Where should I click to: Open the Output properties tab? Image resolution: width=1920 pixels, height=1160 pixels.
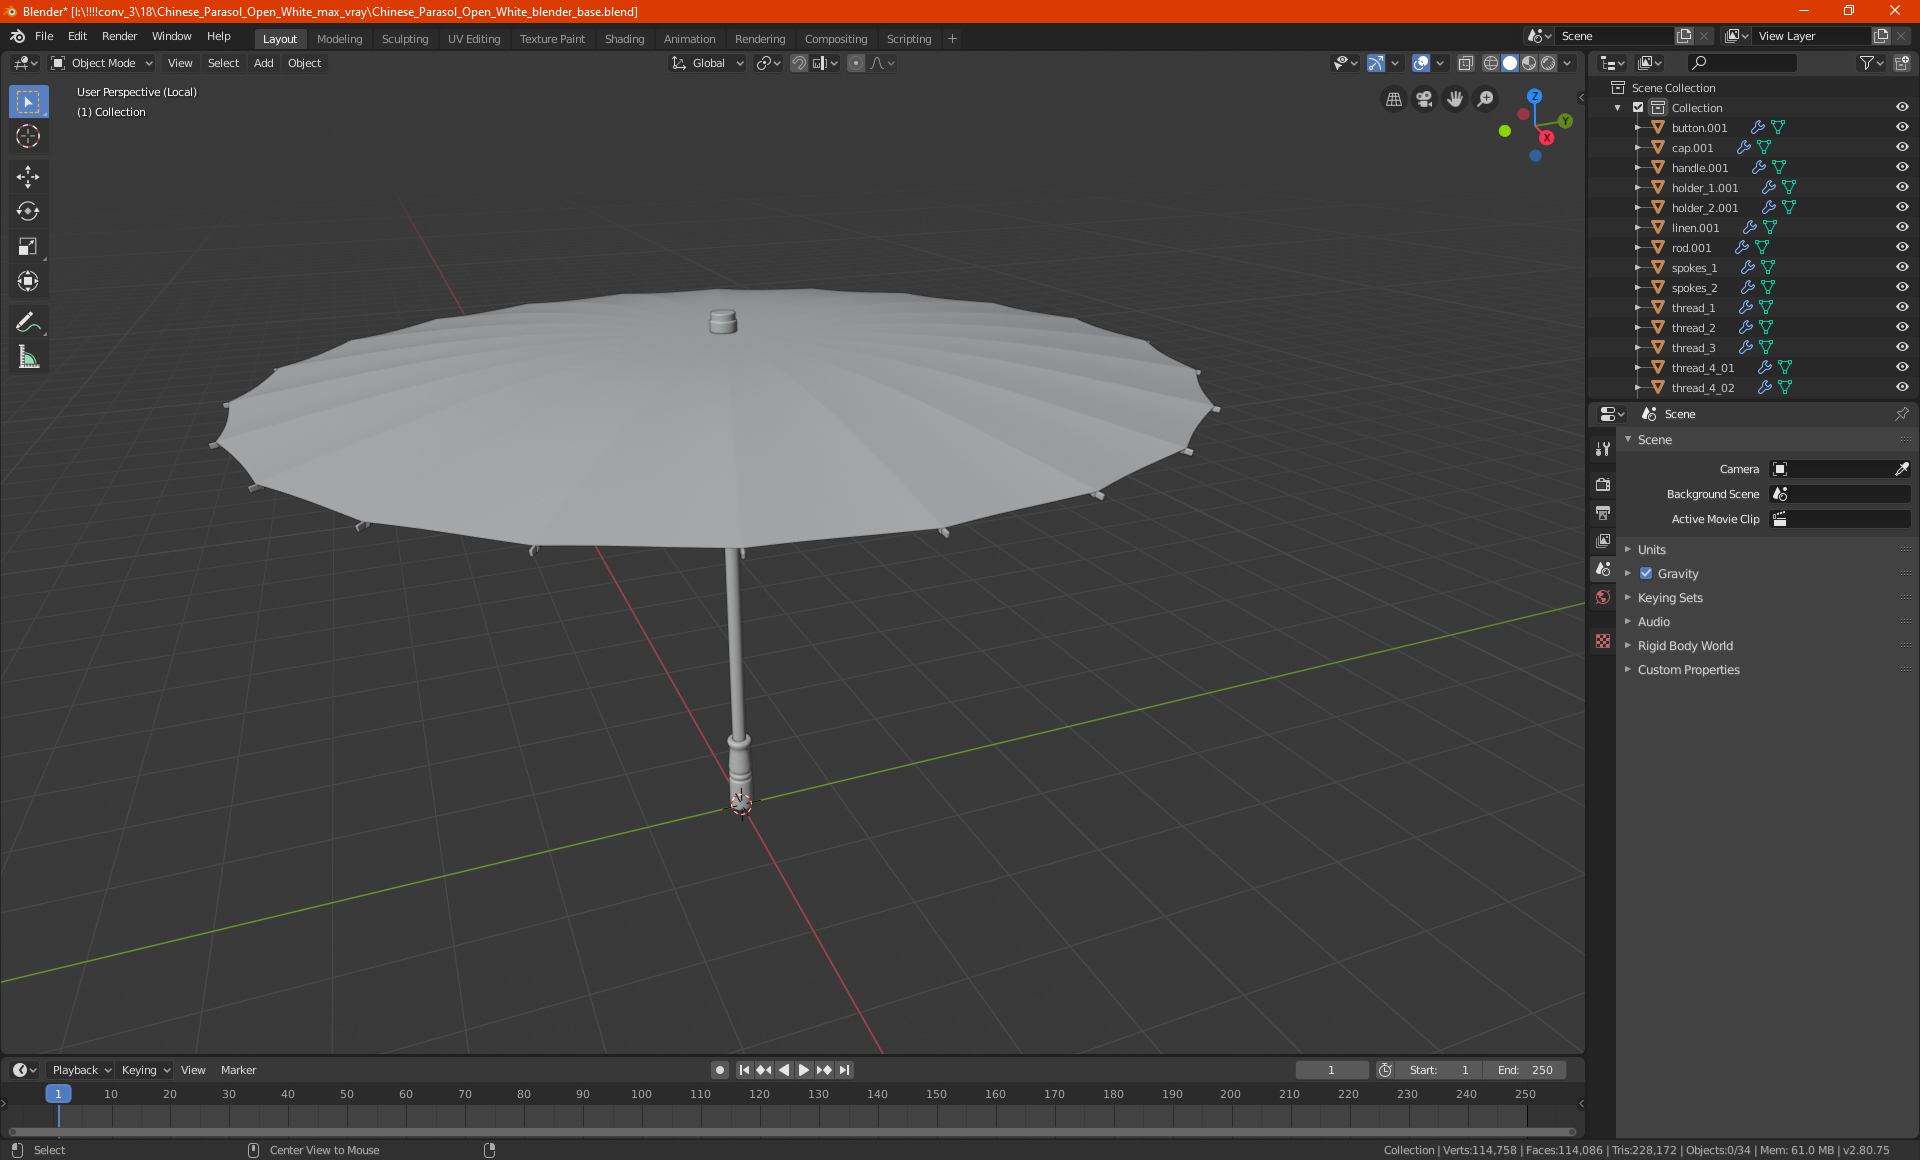coord(1603,513)
